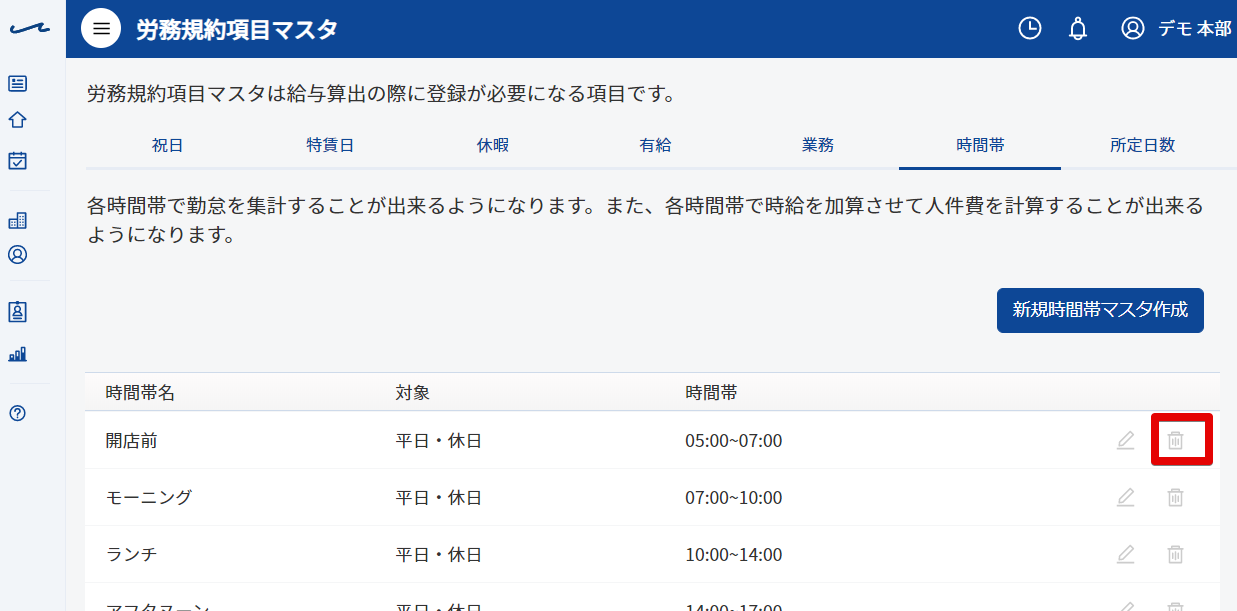This screenshot has height=611, width=1237.
Task: Edit the 開店前 time slot
Action: 1126,440
